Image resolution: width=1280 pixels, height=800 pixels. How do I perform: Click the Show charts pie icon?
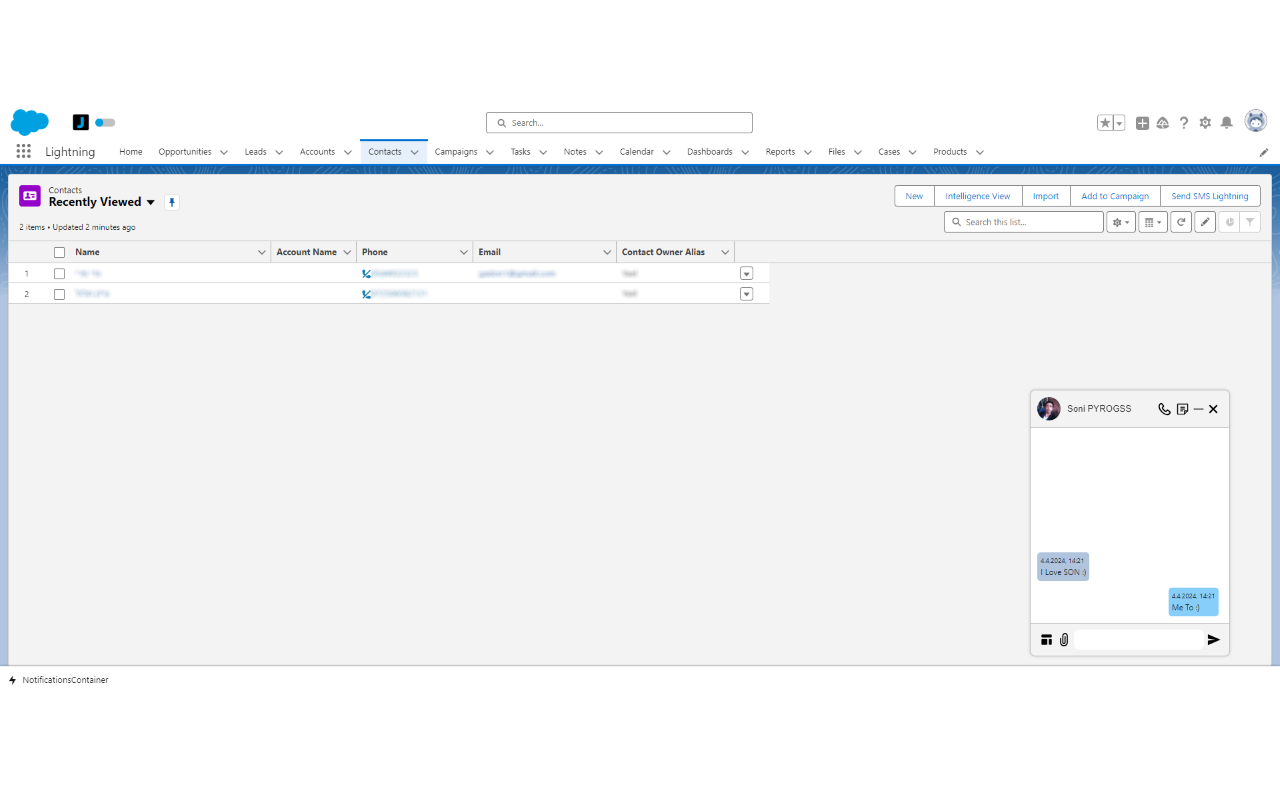[1229, 222]
